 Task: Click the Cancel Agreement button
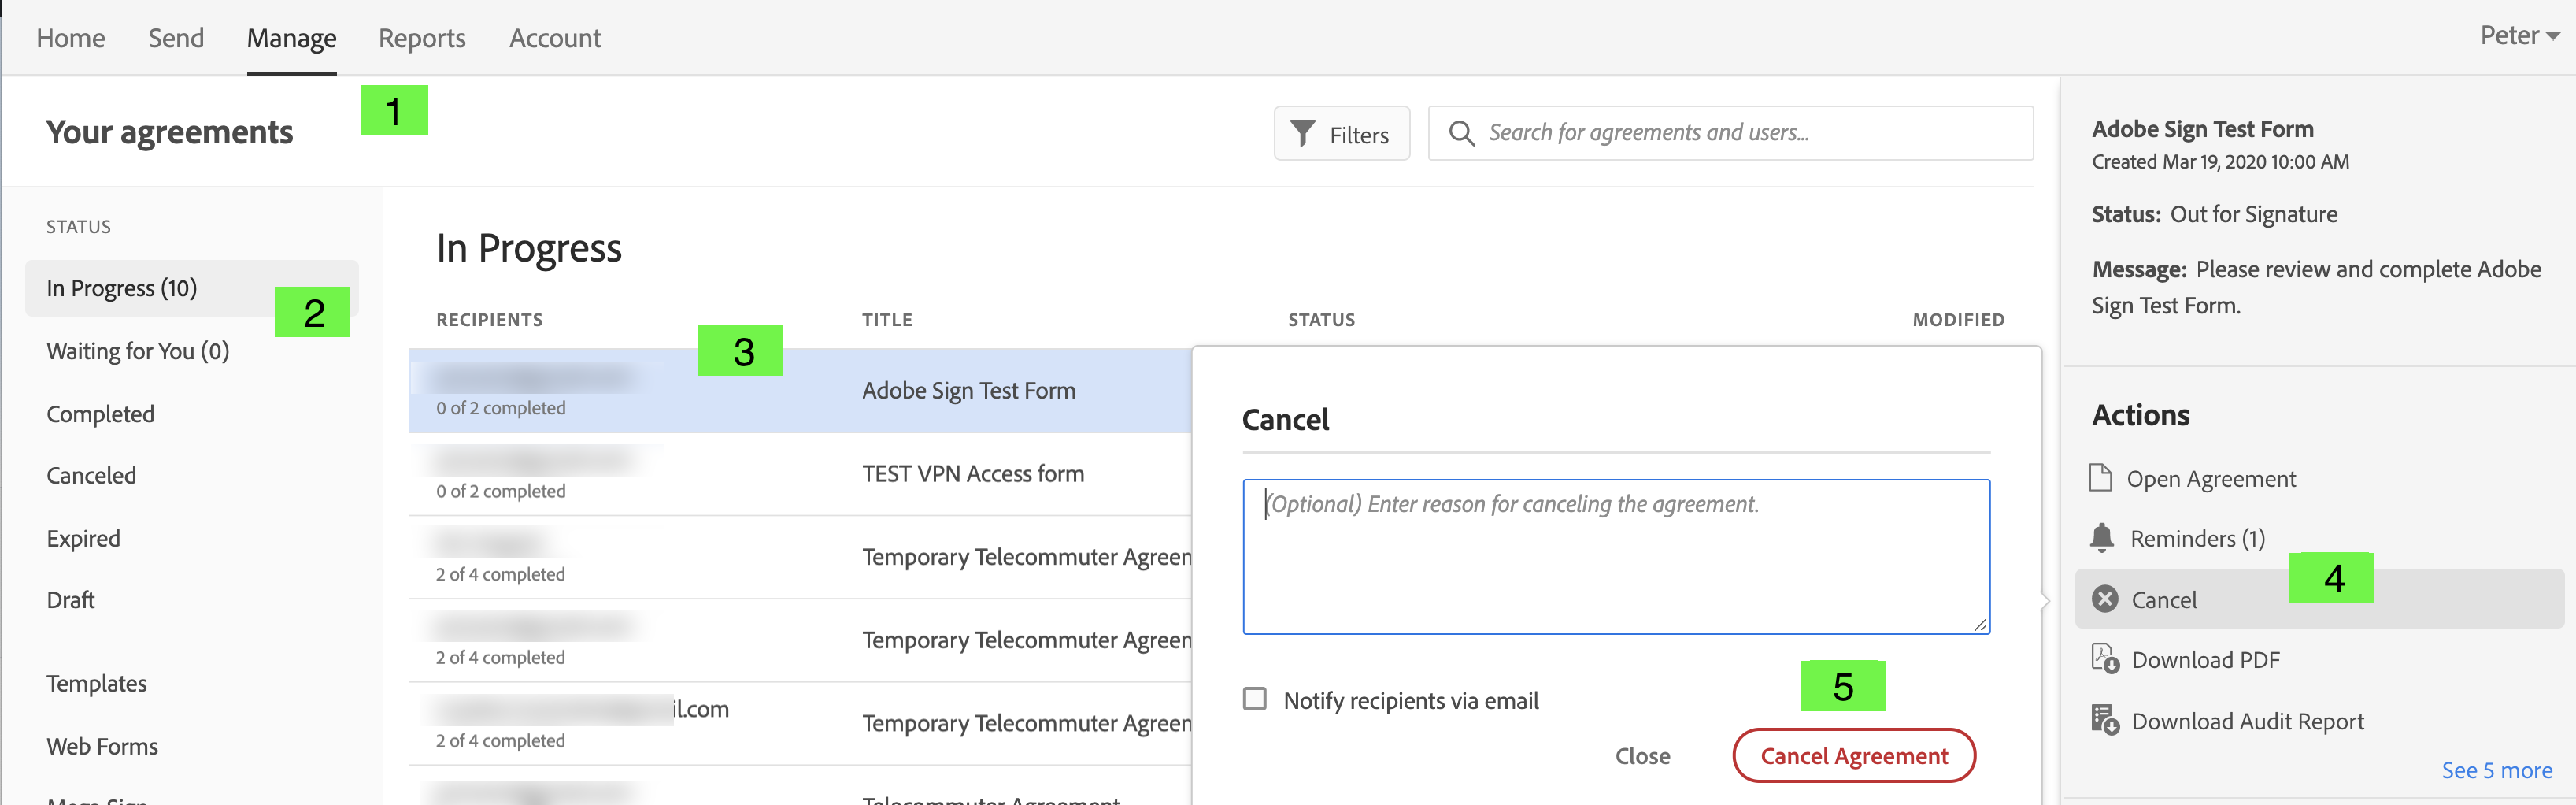pyautogui.click(x=1853, y=755)
